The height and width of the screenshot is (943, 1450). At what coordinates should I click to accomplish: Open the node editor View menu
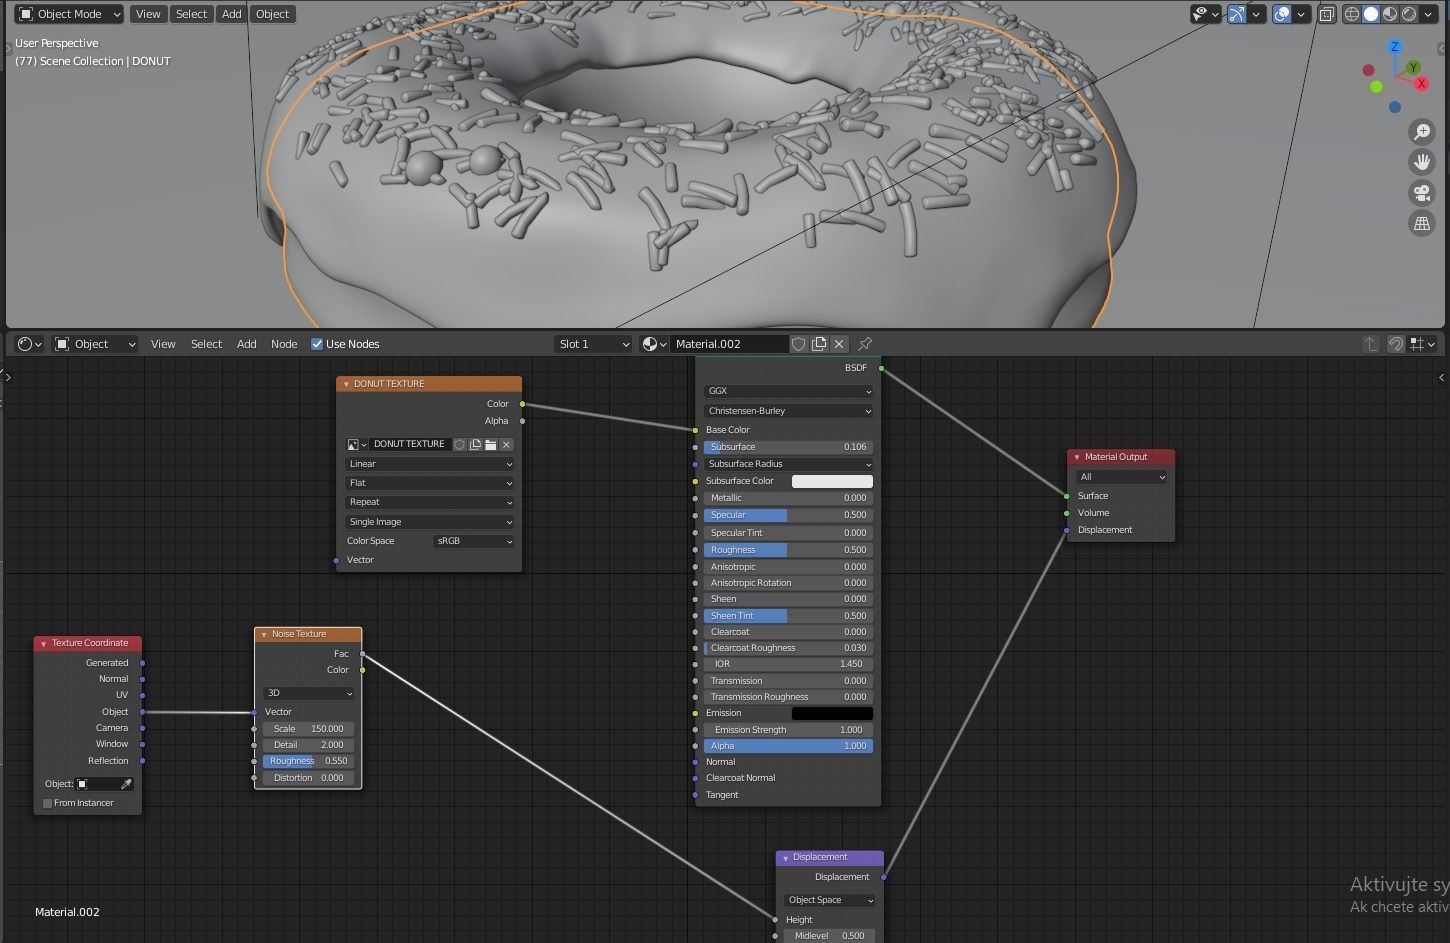(x=163, y=344)
